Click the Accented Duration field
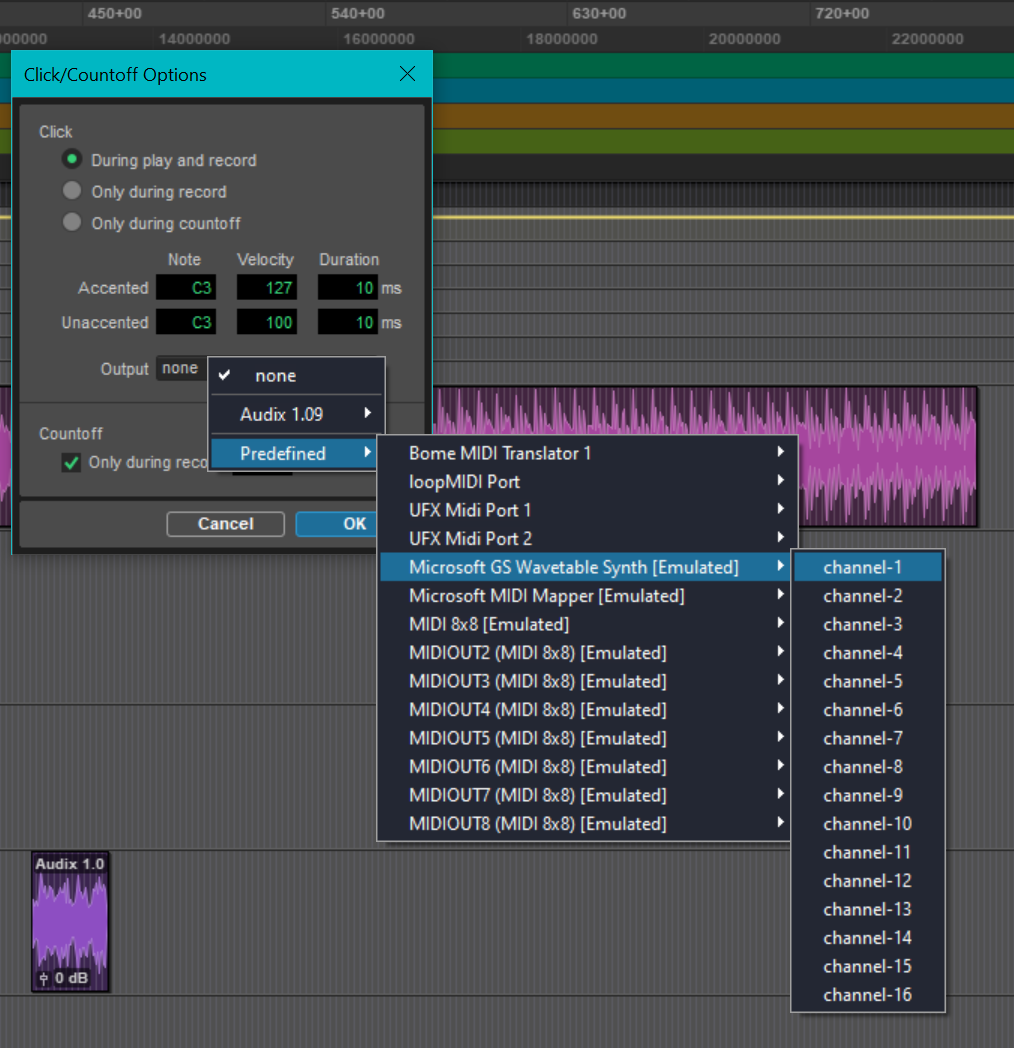This screenshot has height=1048, width=1014. point(348,288)
